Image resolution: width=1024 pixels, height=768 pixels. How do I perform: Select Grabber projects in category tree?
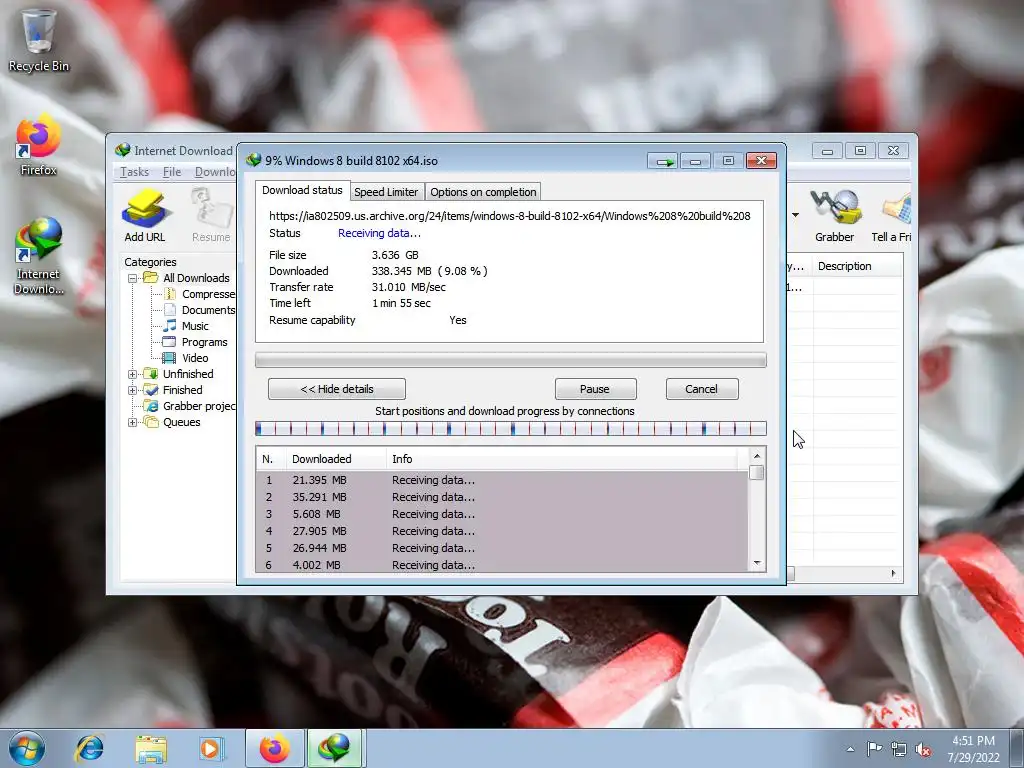(x=190, y=406)
